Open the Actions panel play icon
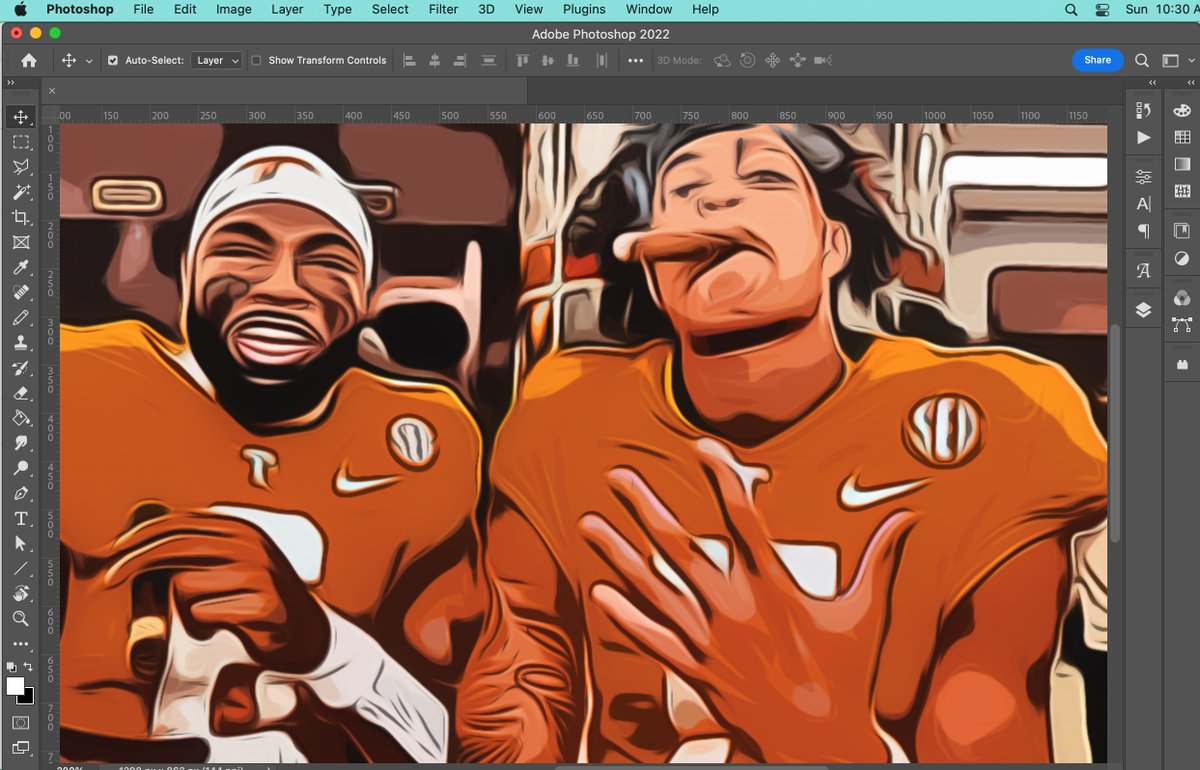The height and width of the screenshot is (770, 1200). point(1144,137)
